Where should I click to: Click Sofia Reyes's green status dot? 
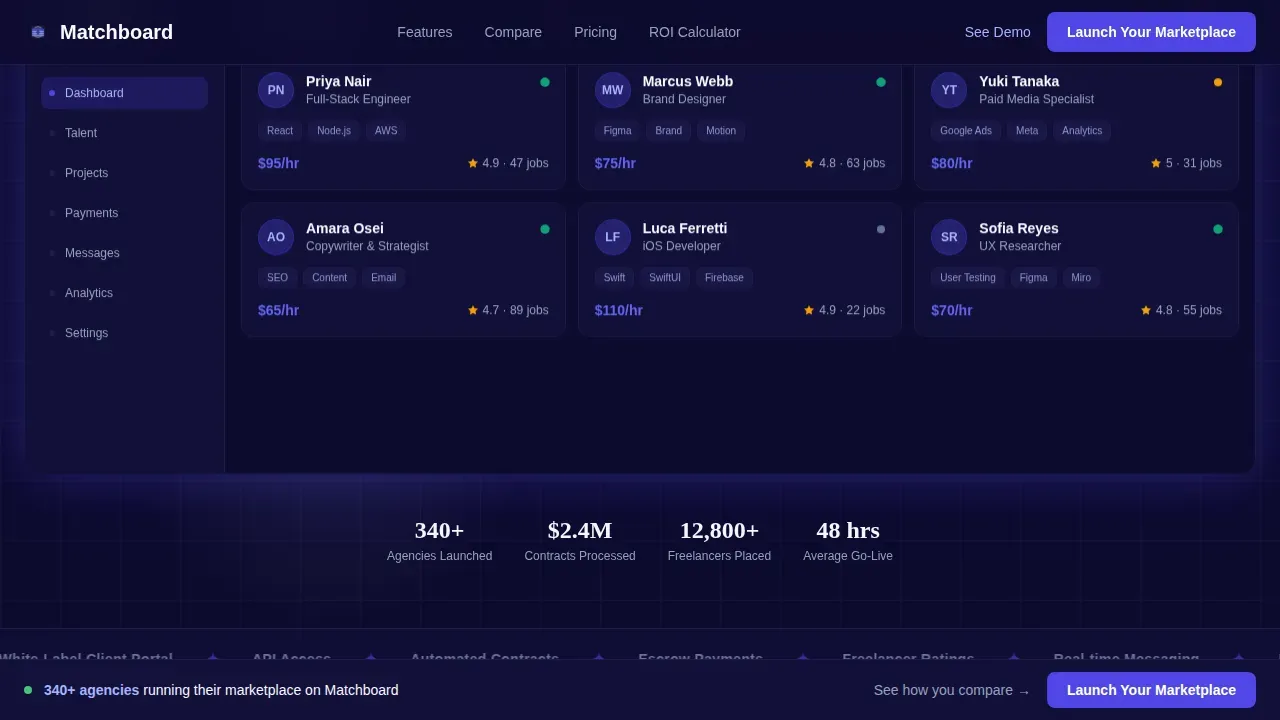point(1218,229)
